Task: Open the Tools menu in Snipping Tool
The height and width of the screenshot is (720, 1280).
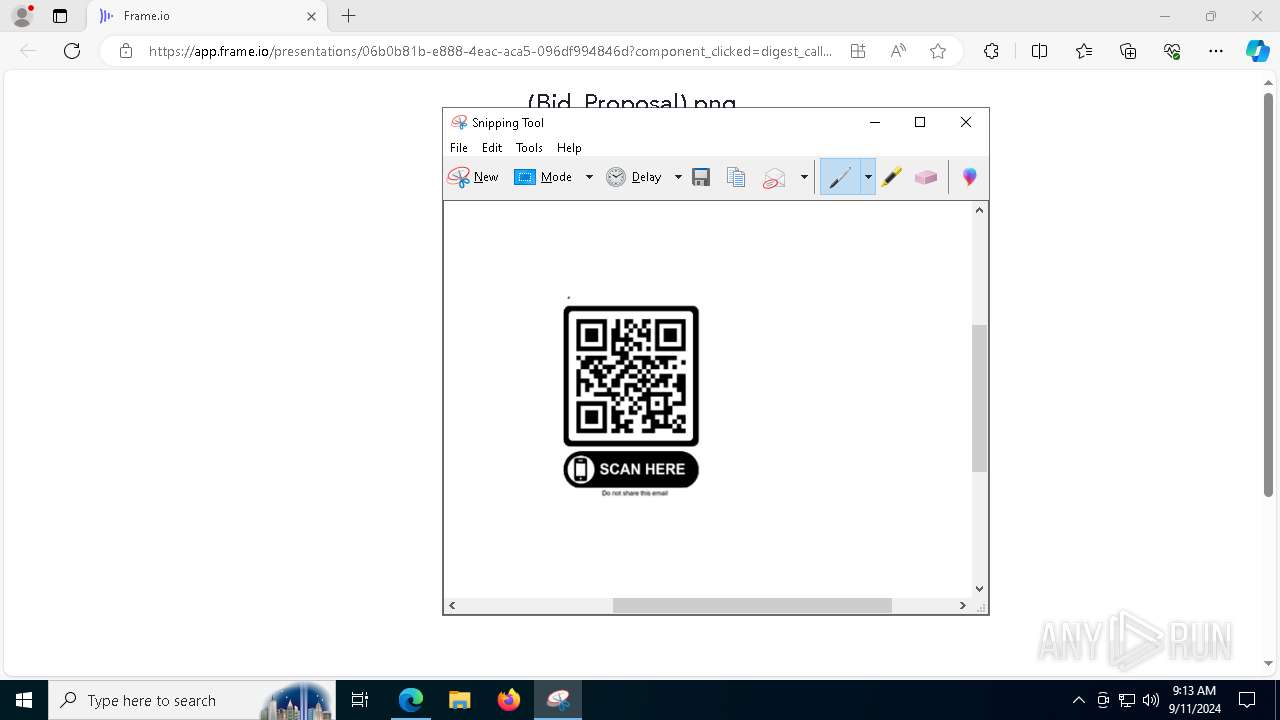Action: pos(529,147)
